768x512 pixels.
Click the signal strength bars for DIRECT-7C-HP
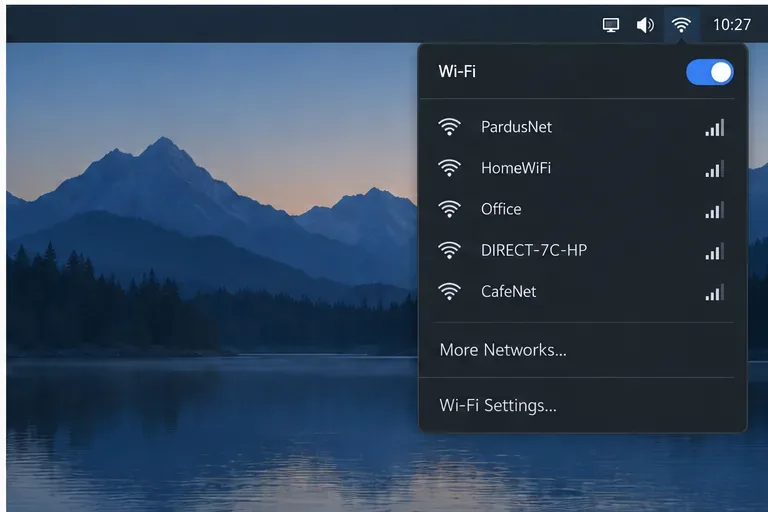[715, 251]
